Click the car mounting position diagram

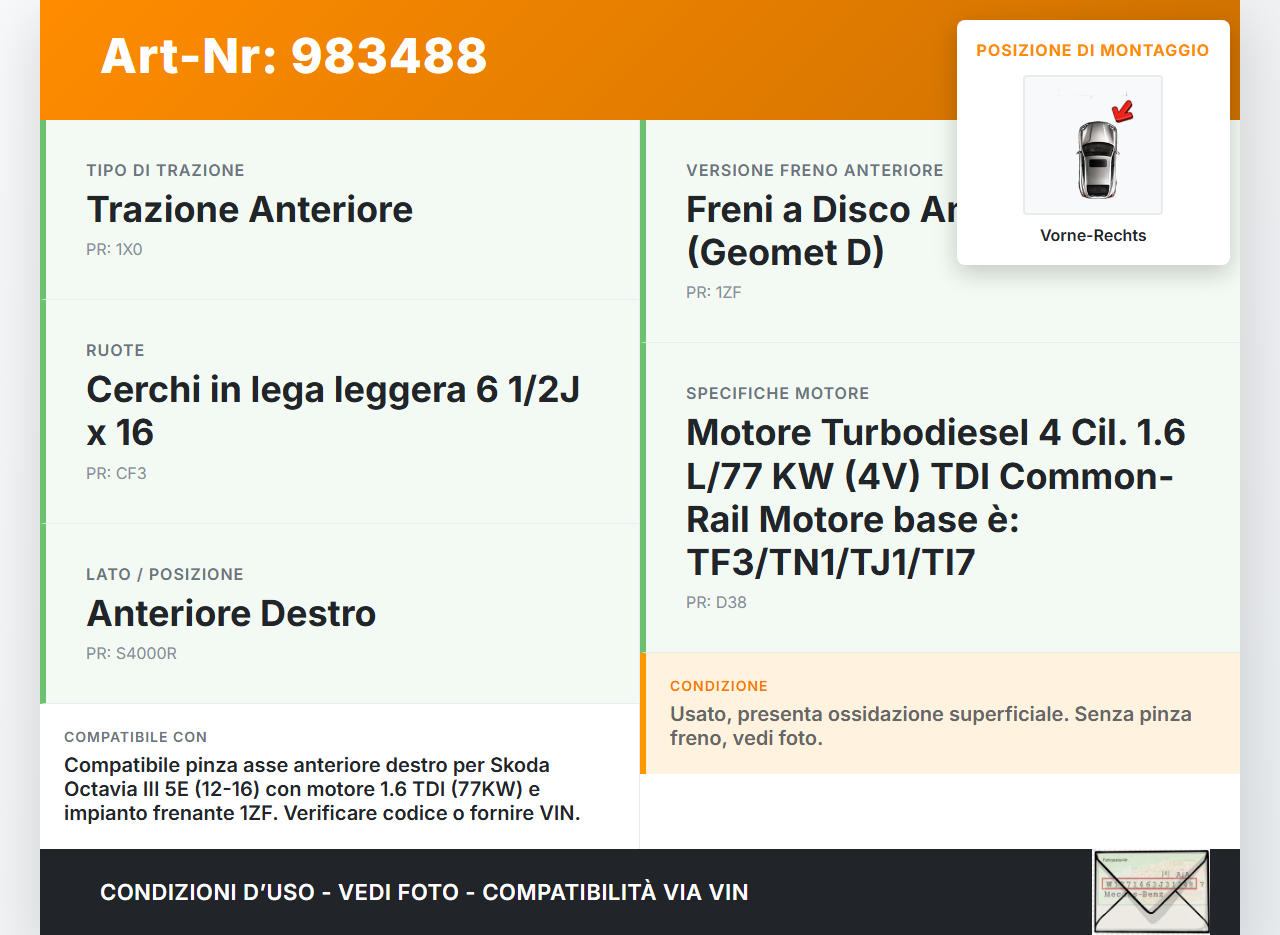1093,145
